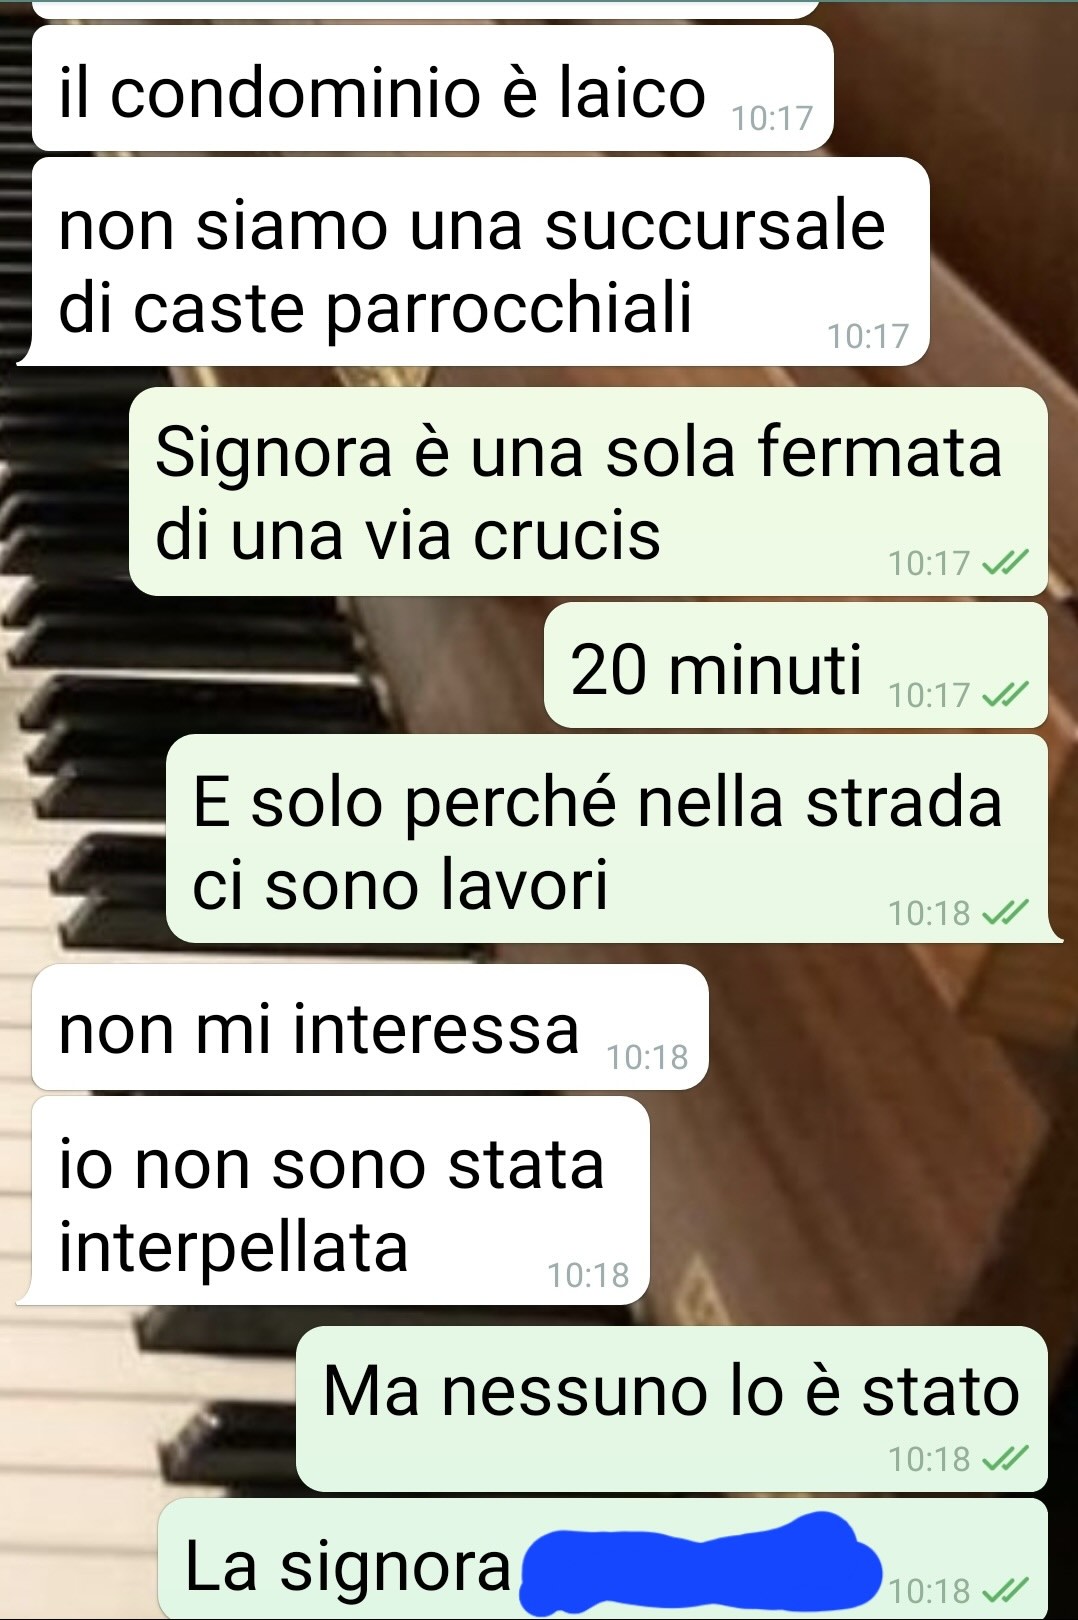Click the read checkmarks on '20 minuti'
1078x1620 pixels.
(x=1005, y=694)
